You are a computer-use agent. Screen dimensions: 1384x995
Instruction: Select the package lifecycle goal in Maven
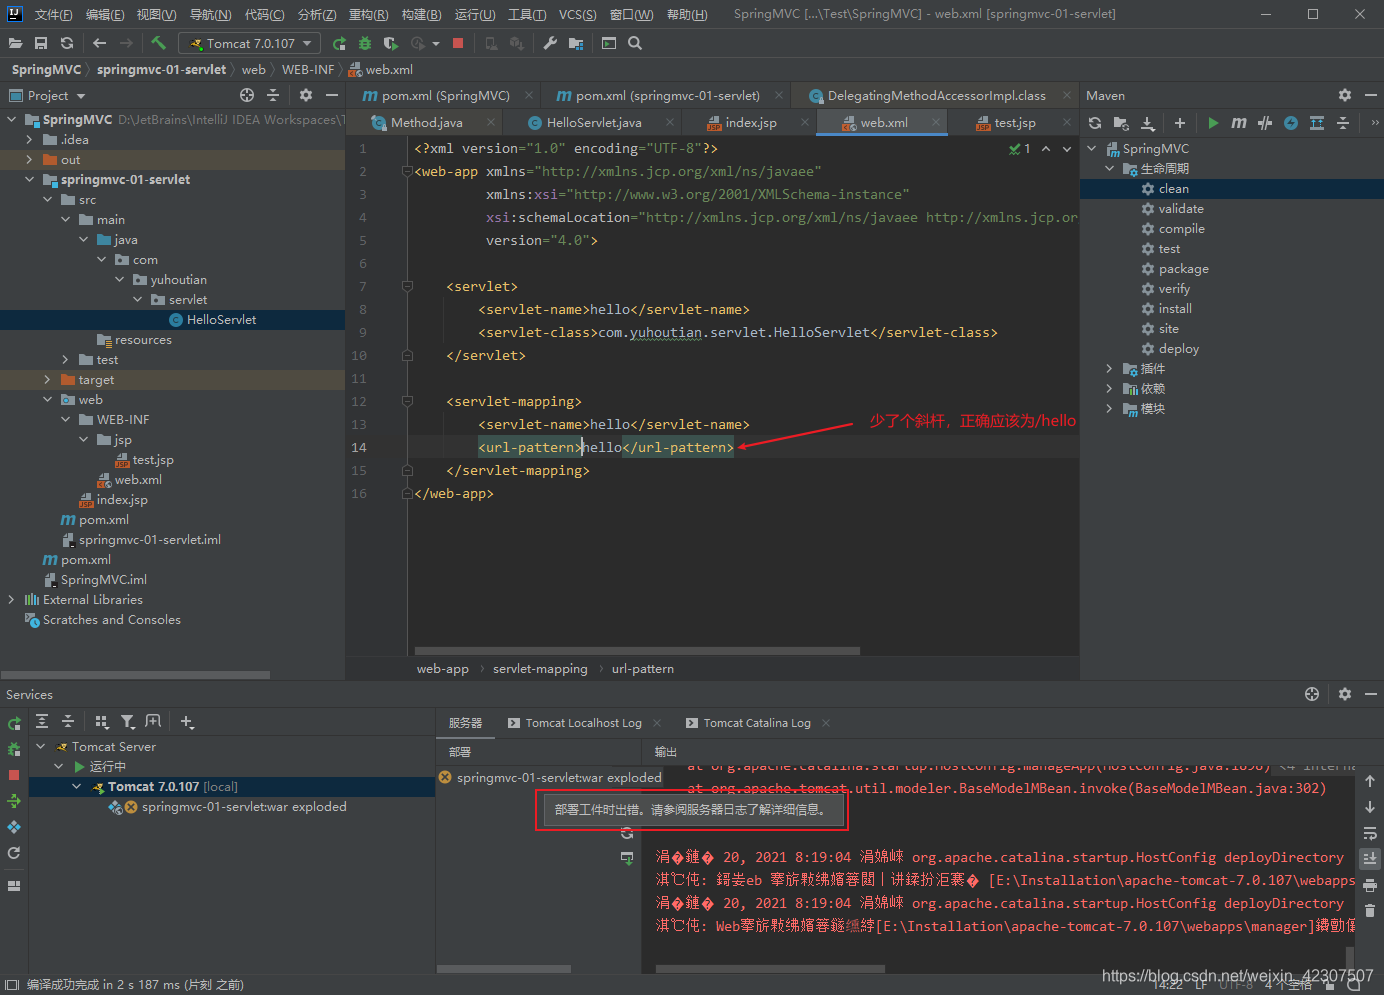coord(1183,269)
